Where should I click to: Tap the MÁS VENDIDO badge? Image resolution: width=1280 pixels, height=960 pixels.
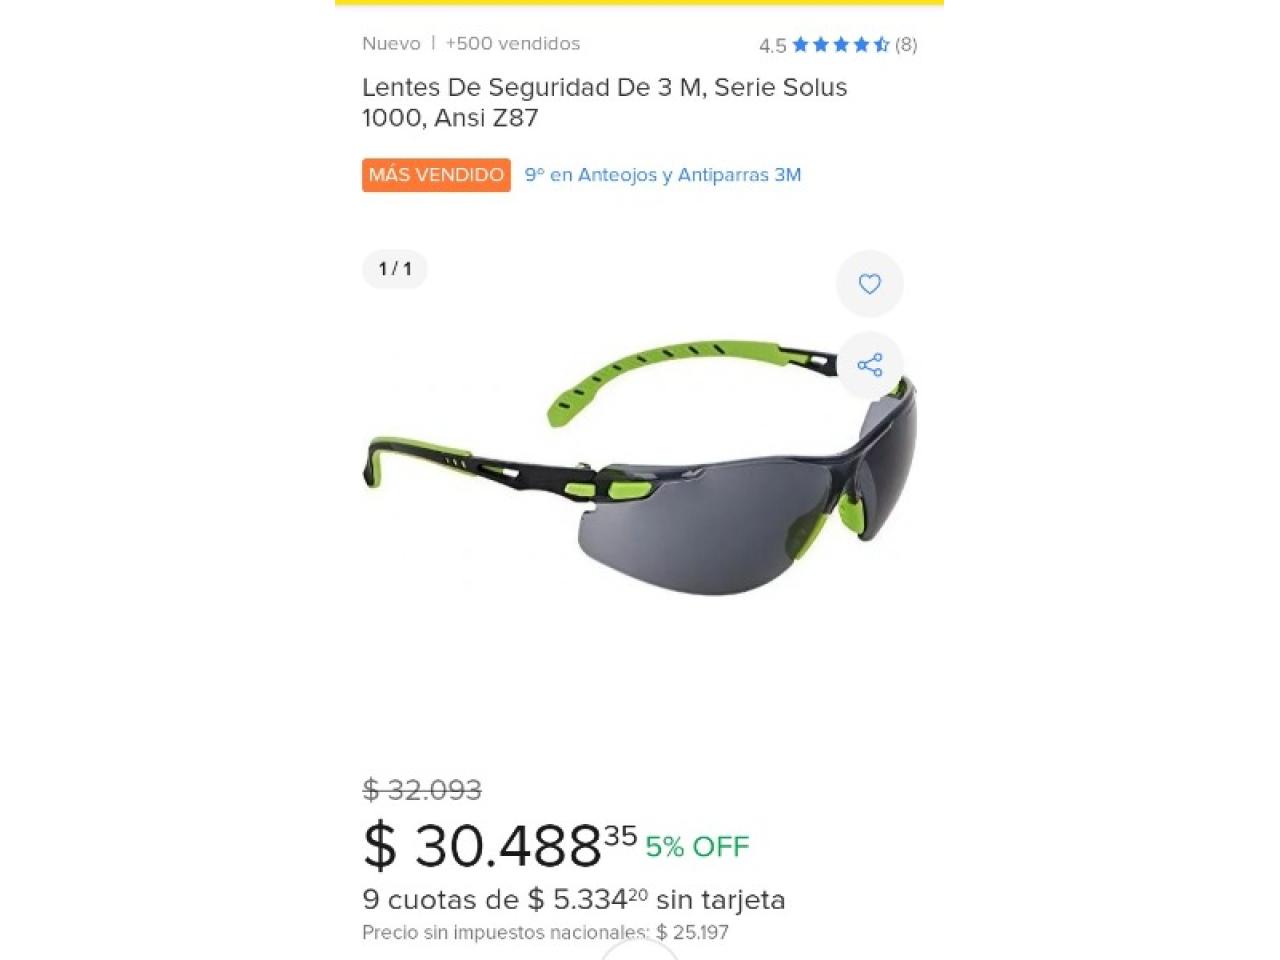[x=436, y=175]
